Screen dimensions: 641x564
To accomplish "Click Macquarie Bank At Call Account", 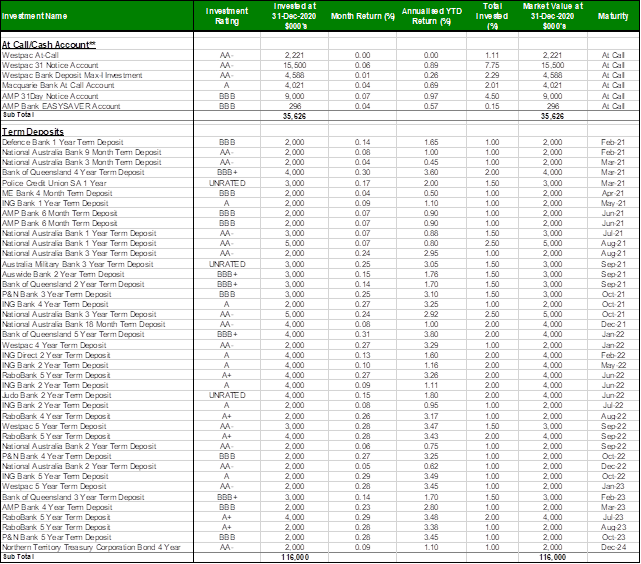I will pos(58,85).
